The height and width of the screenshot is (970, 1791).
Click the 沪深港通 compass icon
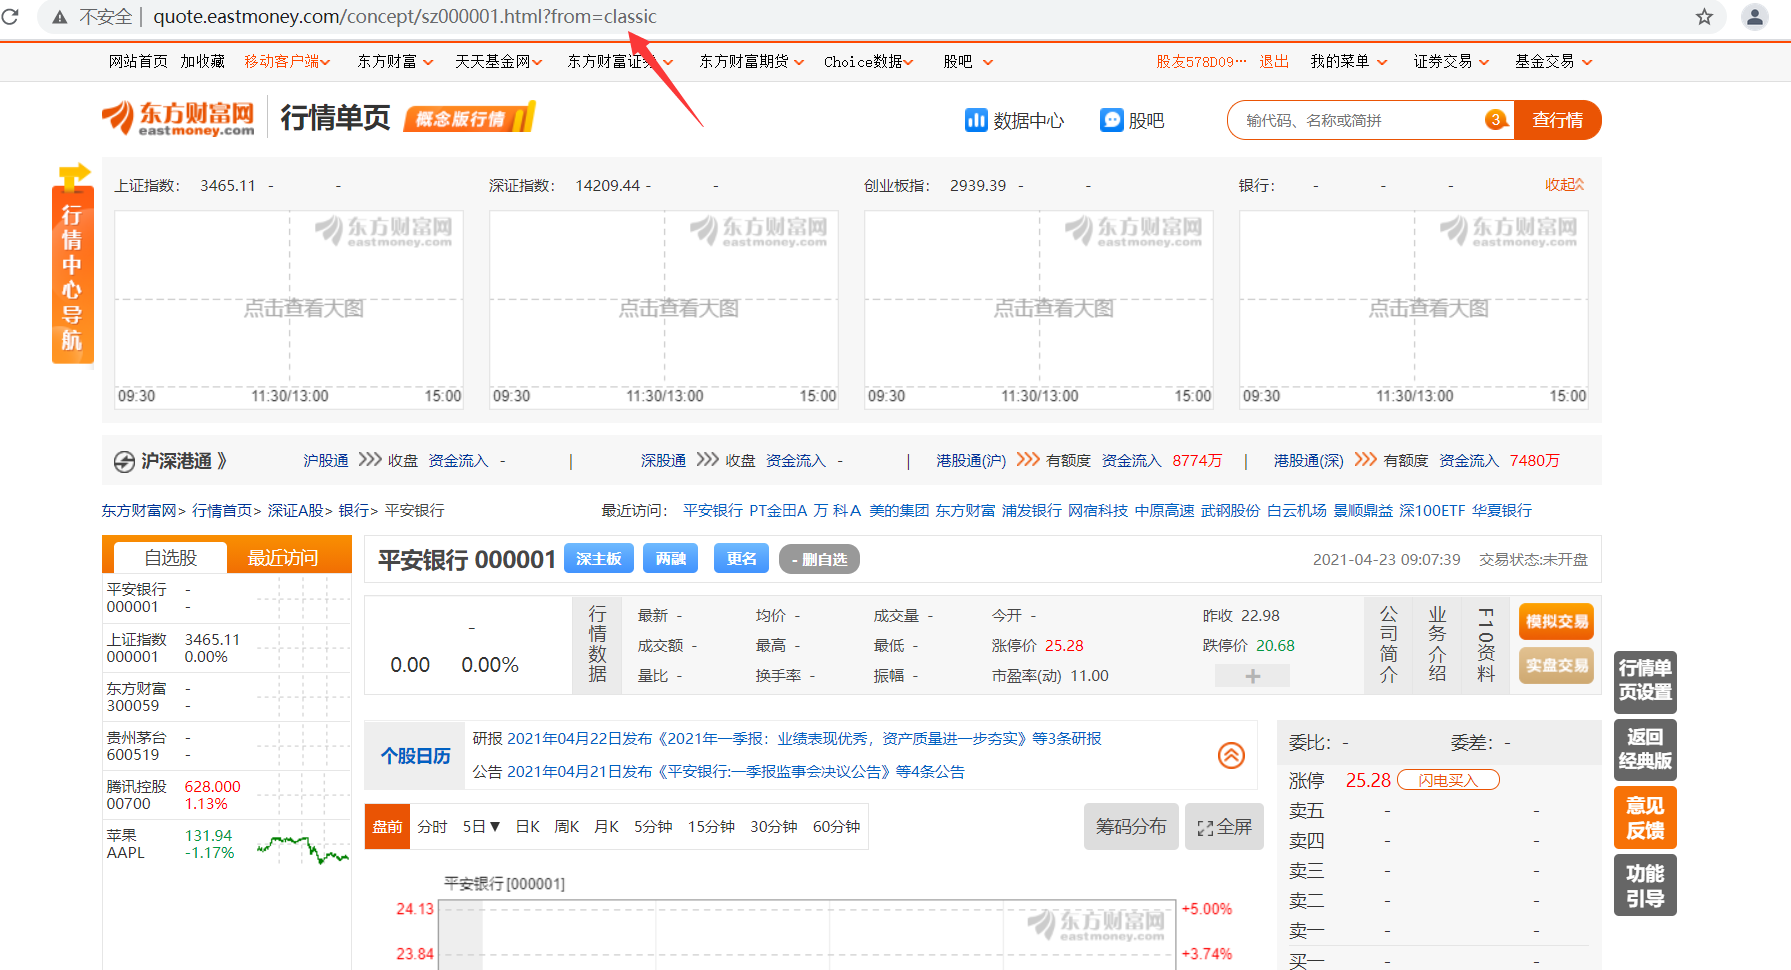coord(124,461)
